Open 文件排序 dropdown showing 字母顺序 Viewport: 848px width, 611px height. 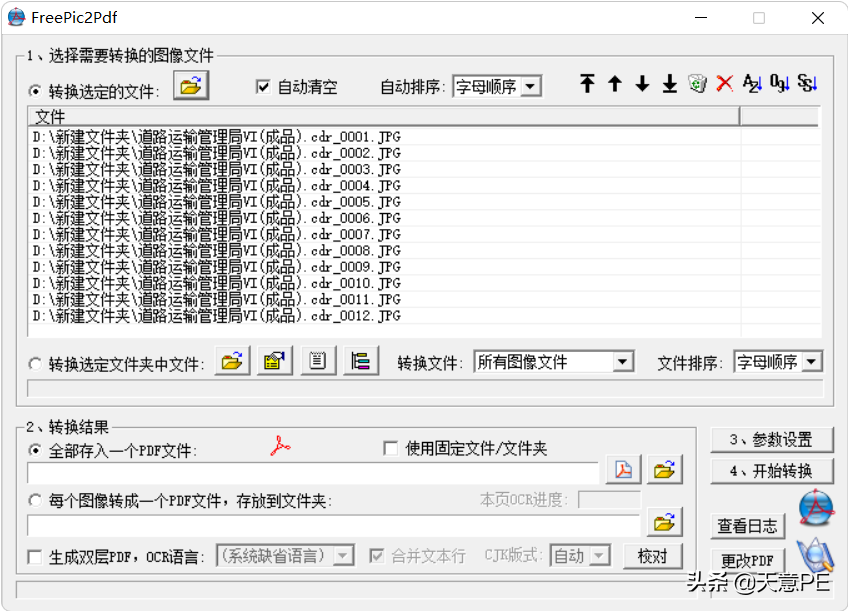(x=778, y=362)
